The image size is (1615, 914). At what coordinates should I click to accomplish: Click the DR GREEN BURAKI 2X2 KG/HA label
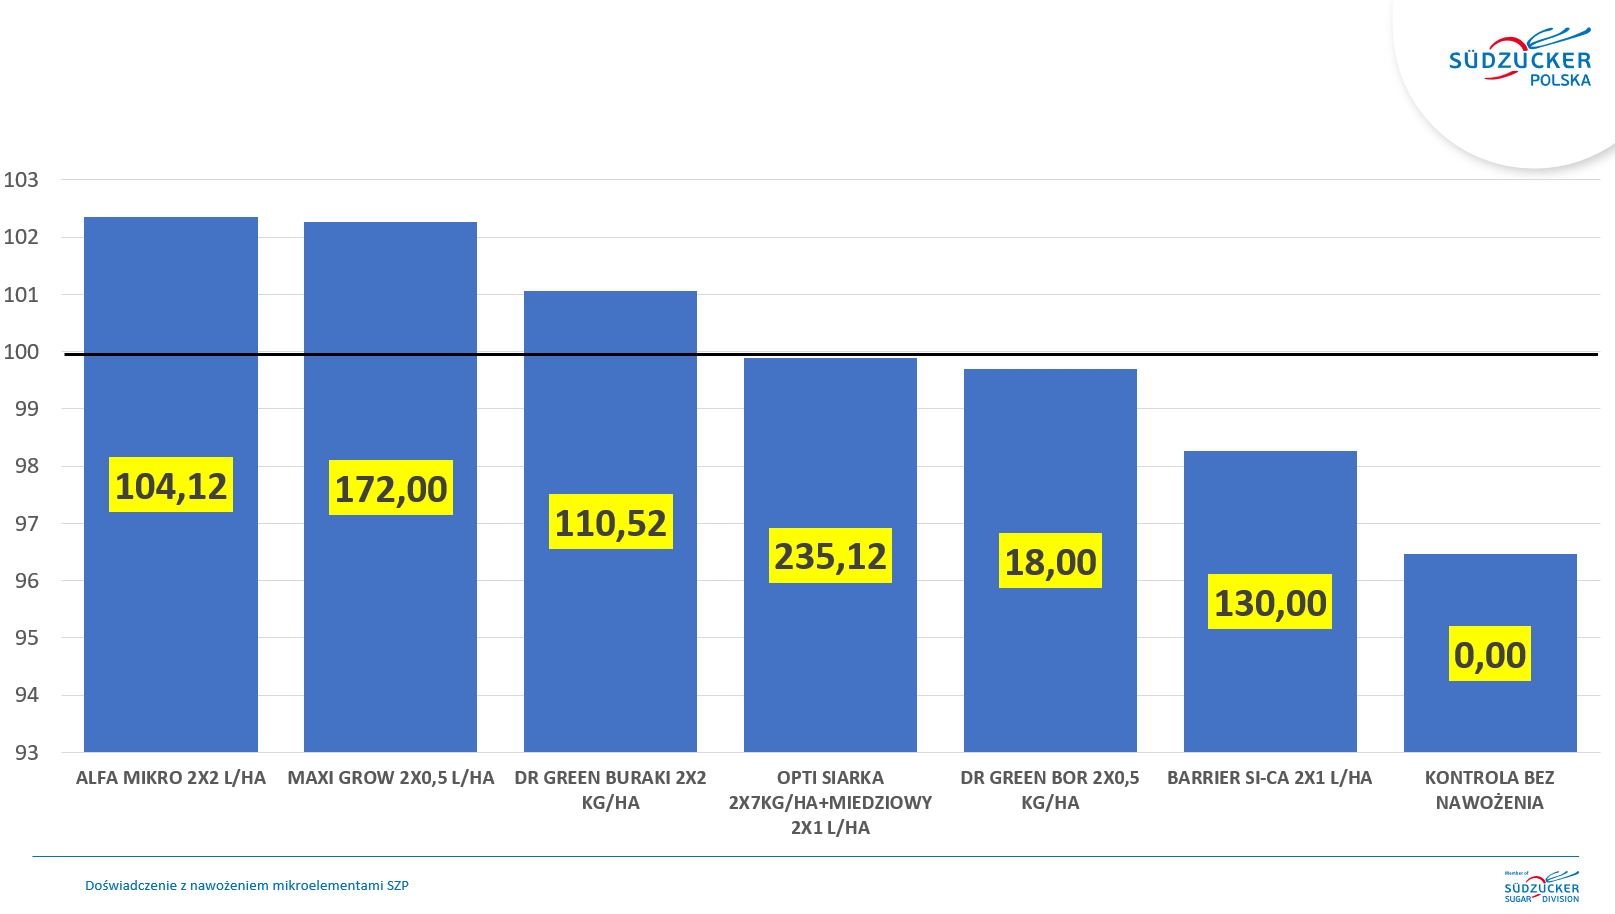click(611, 790)
